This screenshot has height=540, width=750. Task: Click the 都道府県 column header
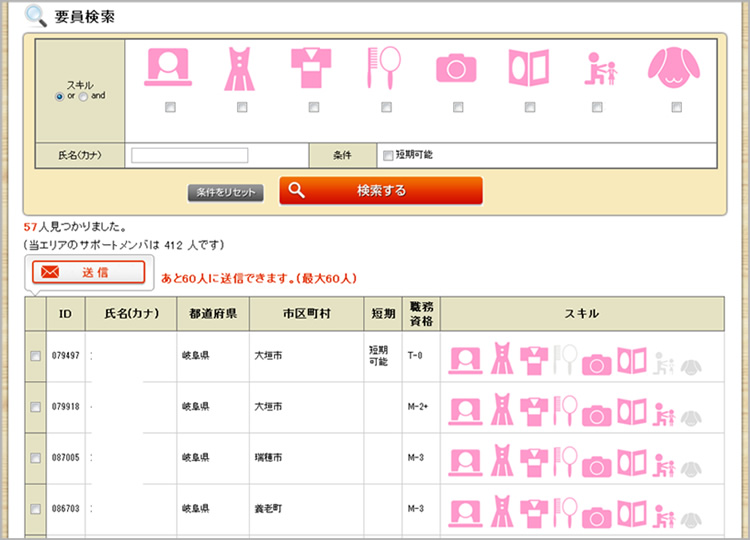pos(213,314)
